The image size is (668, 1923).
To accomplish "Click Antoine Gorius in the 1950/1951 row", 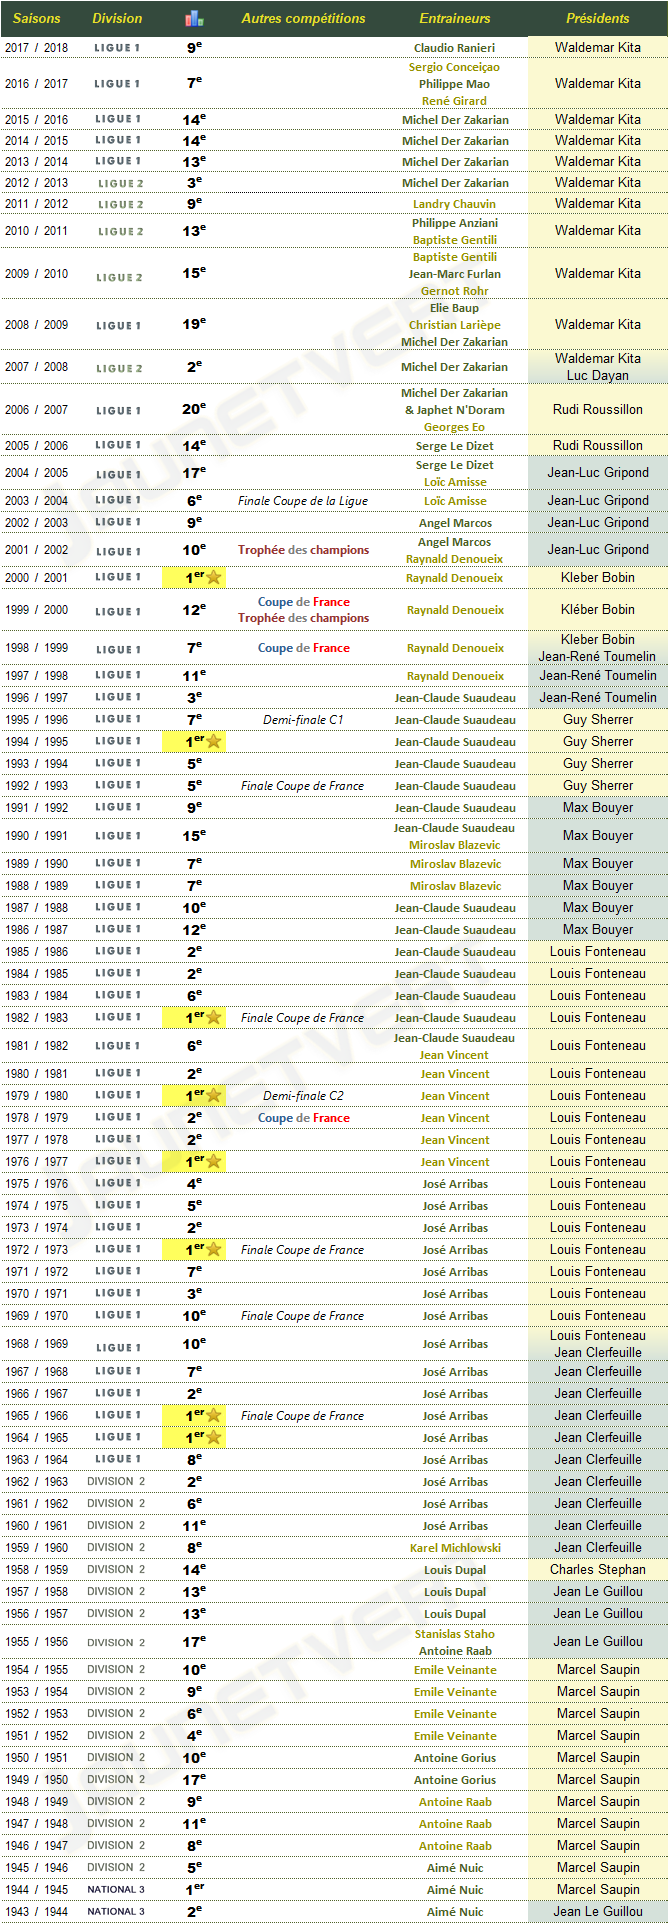I will [455, 1758].
